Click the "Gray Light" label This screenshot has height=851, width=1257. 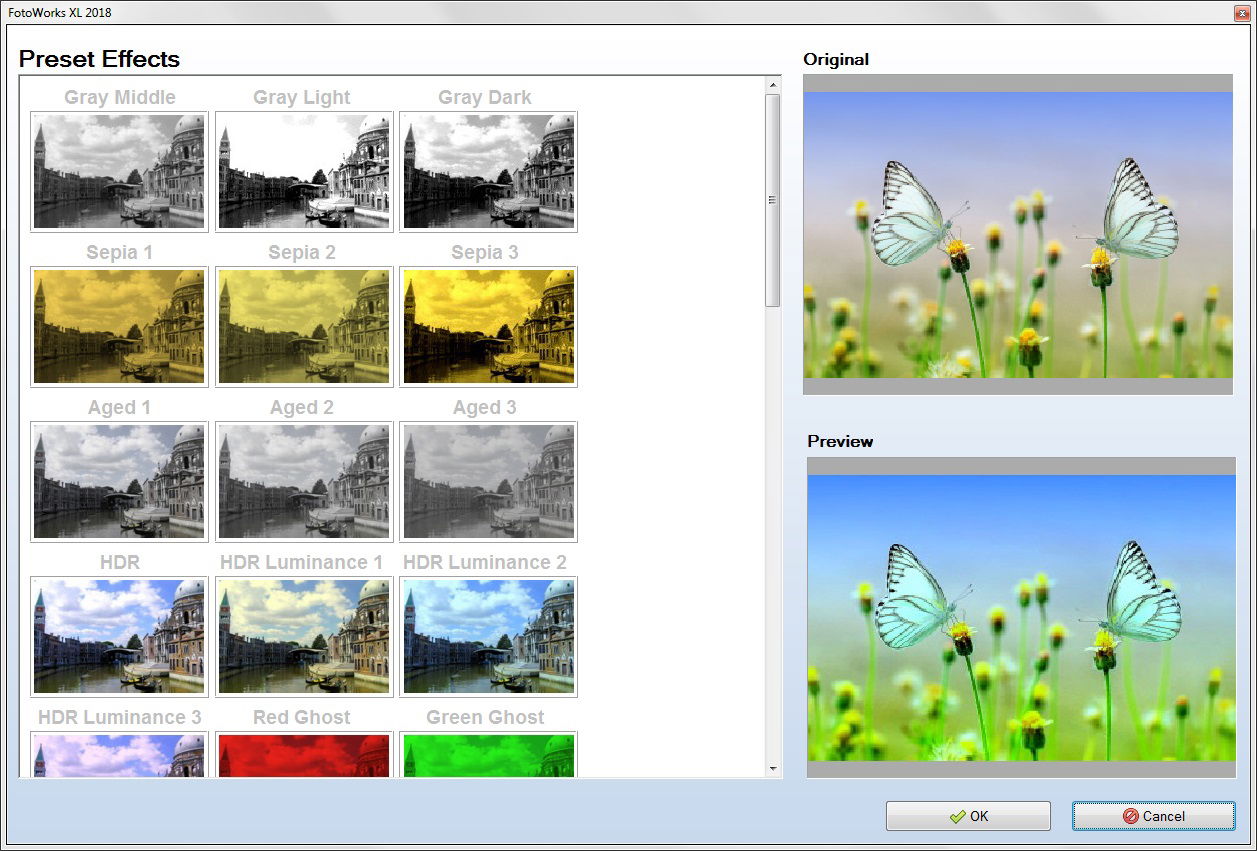coord(302,97)
